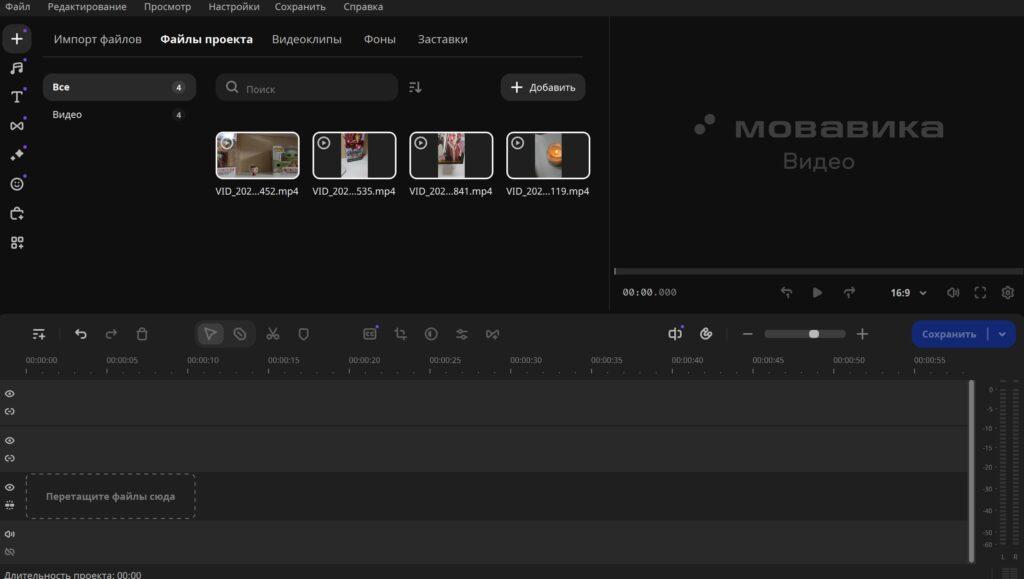Open the Редактирование menu
Image resolution: width=1024 pixels, height=579 pixels.
(x=87, y=7)
